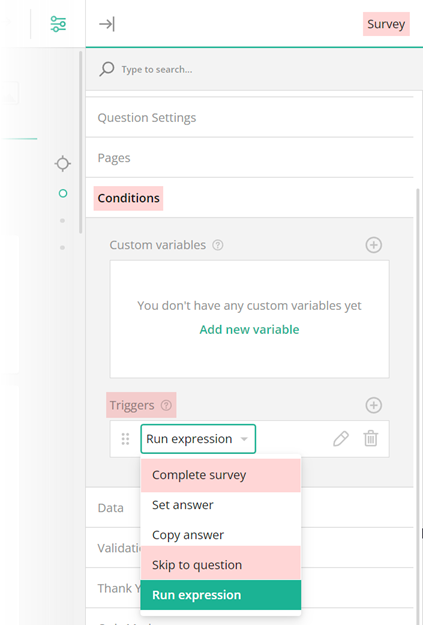The height and width of the screenshot is (625, 423).
Task: Add a trigger using plus icon
Action: click(374, 405)
